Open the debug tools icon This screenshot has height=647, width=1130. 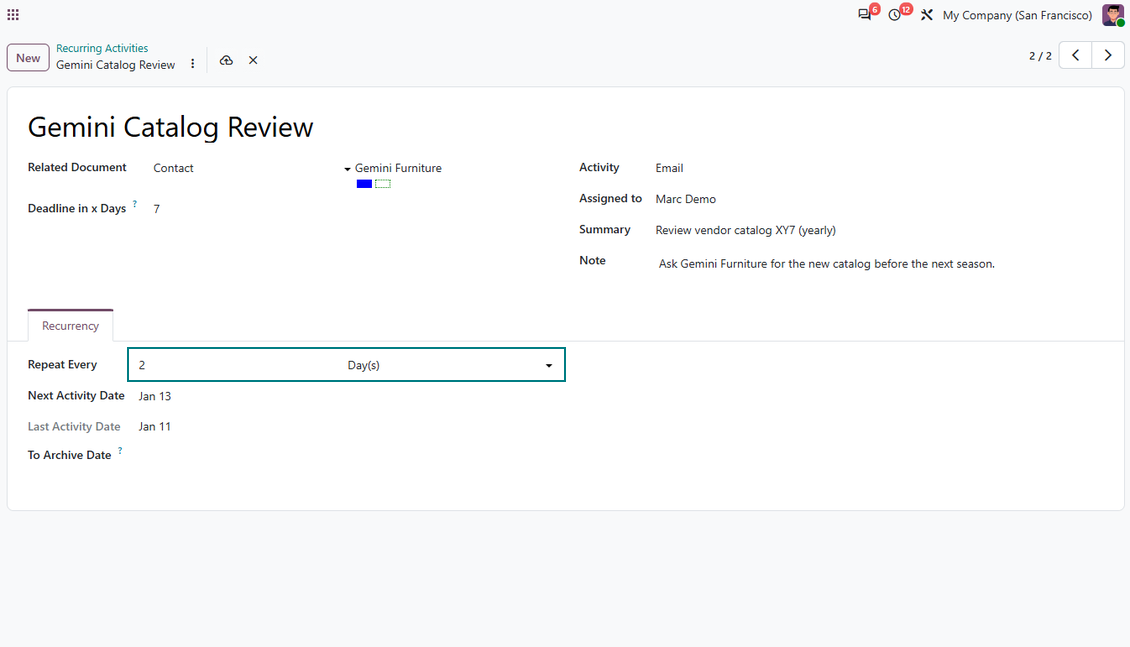927,14
